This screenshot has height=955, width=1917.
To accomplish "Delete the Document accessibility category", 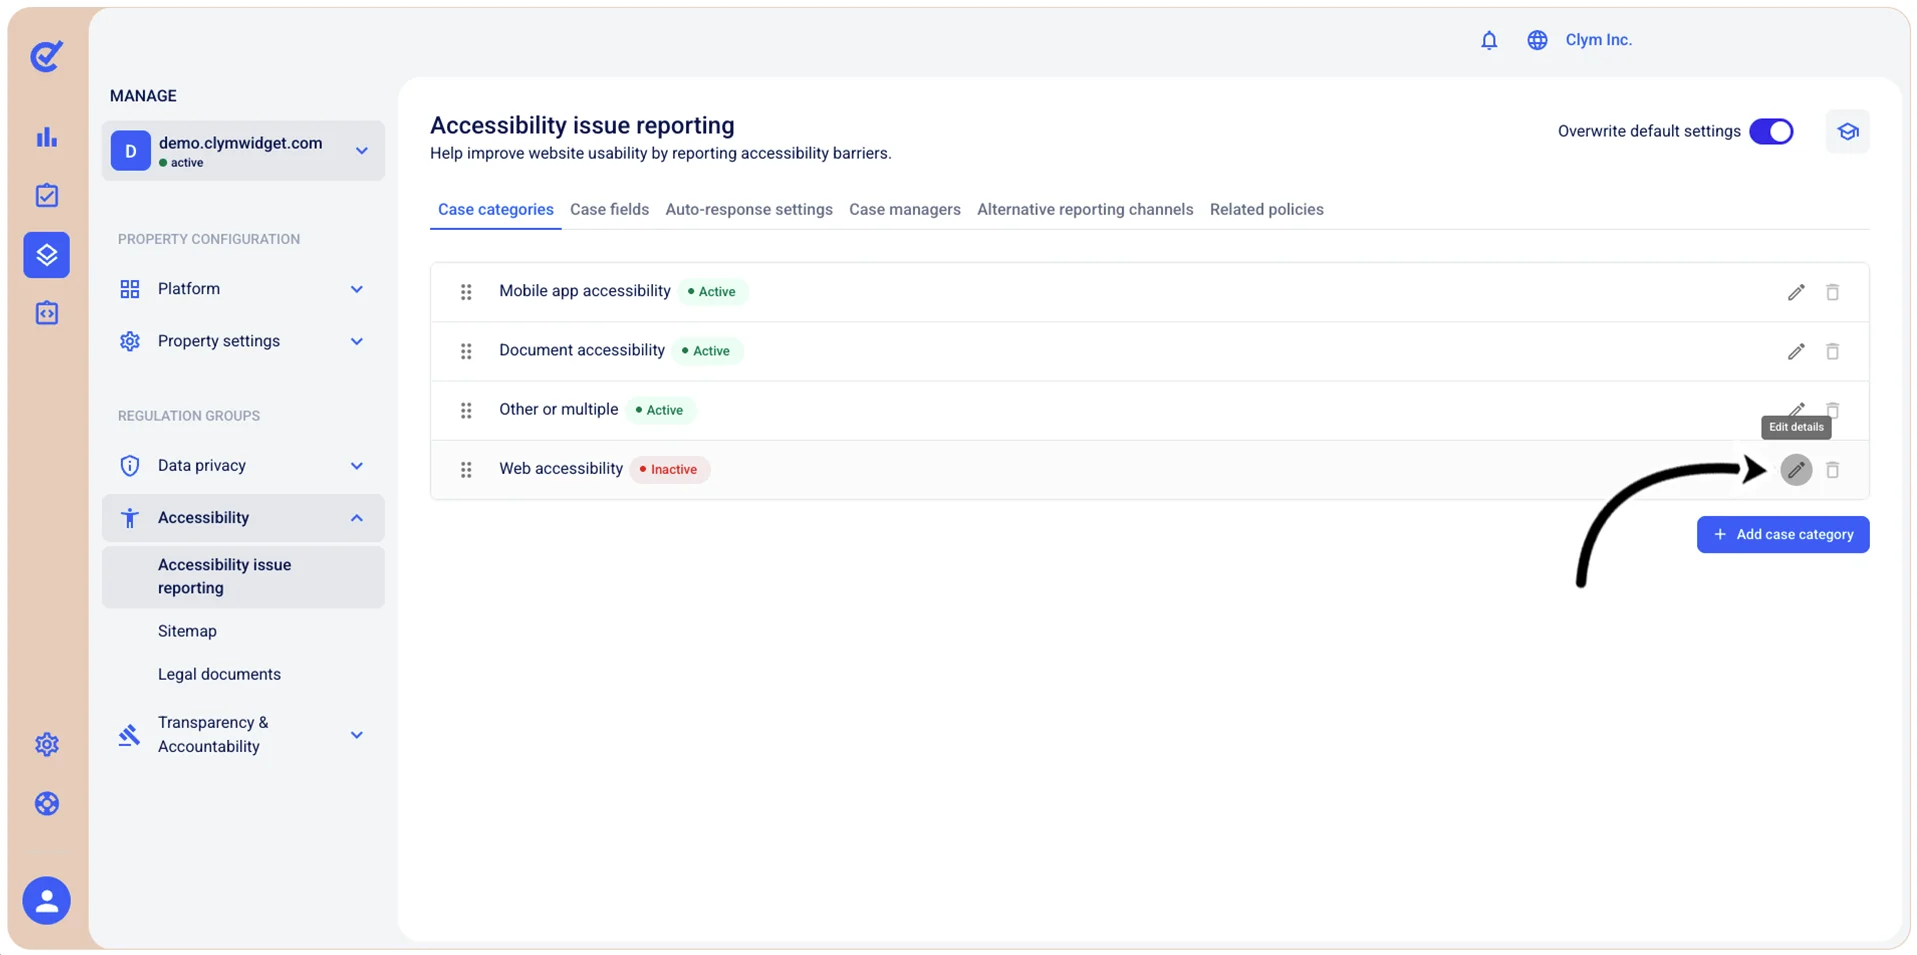I will [x=1832, y=351].
